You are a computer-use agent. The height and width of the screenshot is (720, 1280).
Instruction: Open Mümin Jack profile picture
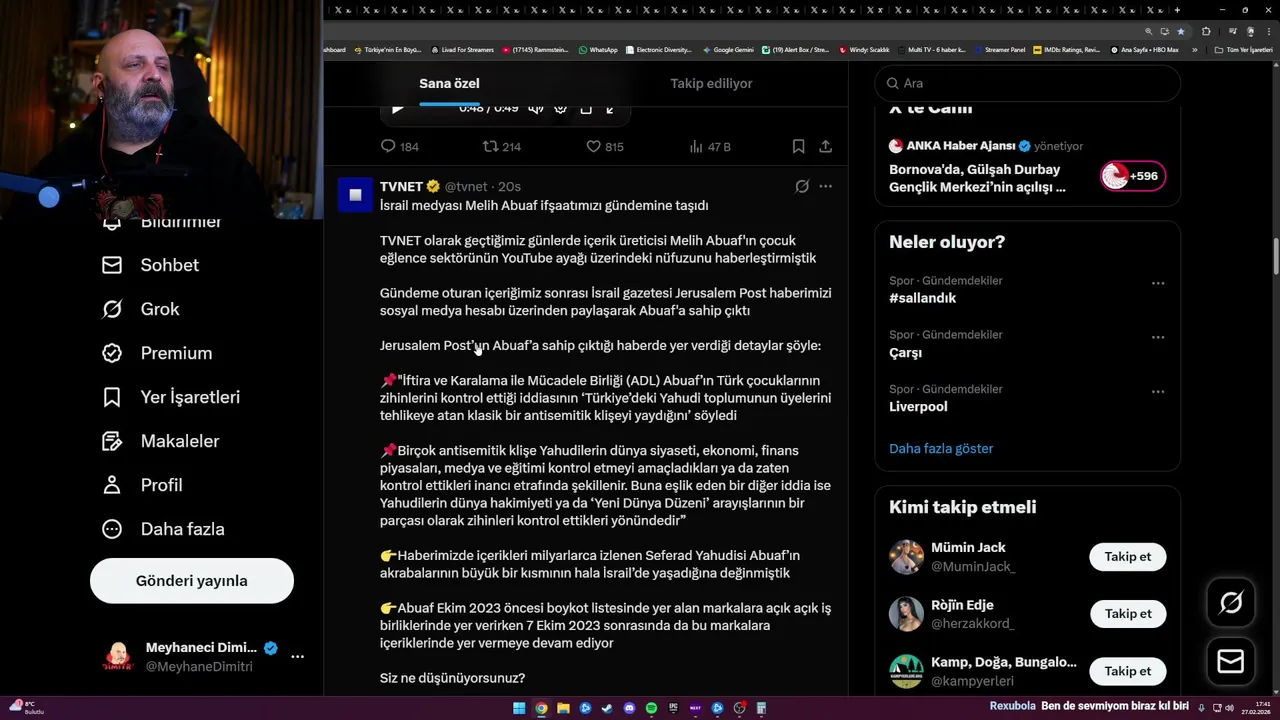pos(906,557)
